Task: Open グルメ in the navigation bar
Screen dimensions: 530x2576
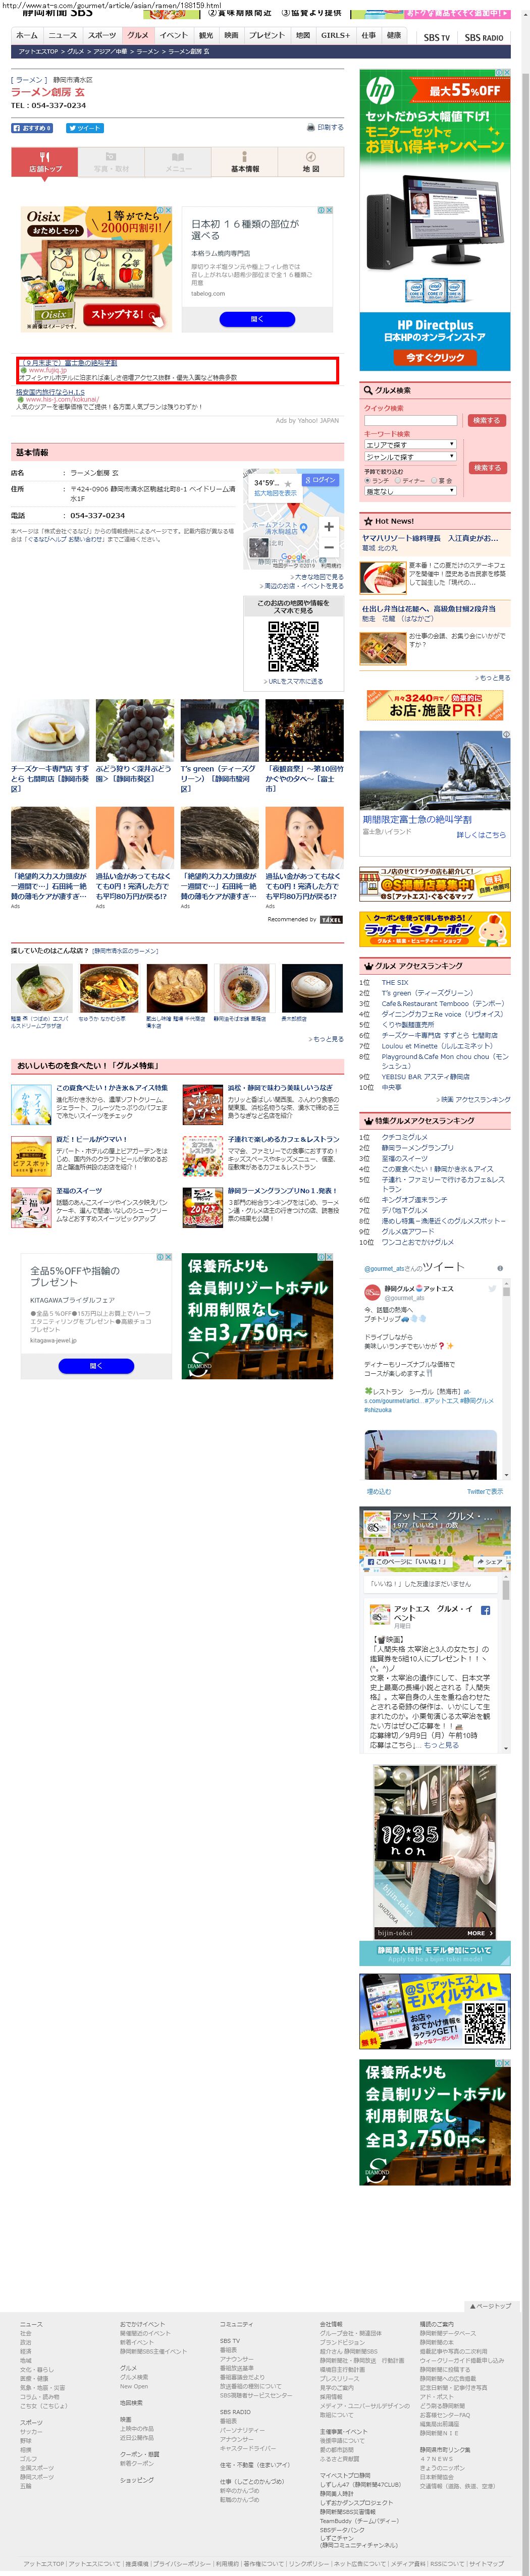Action: (138, 35)
